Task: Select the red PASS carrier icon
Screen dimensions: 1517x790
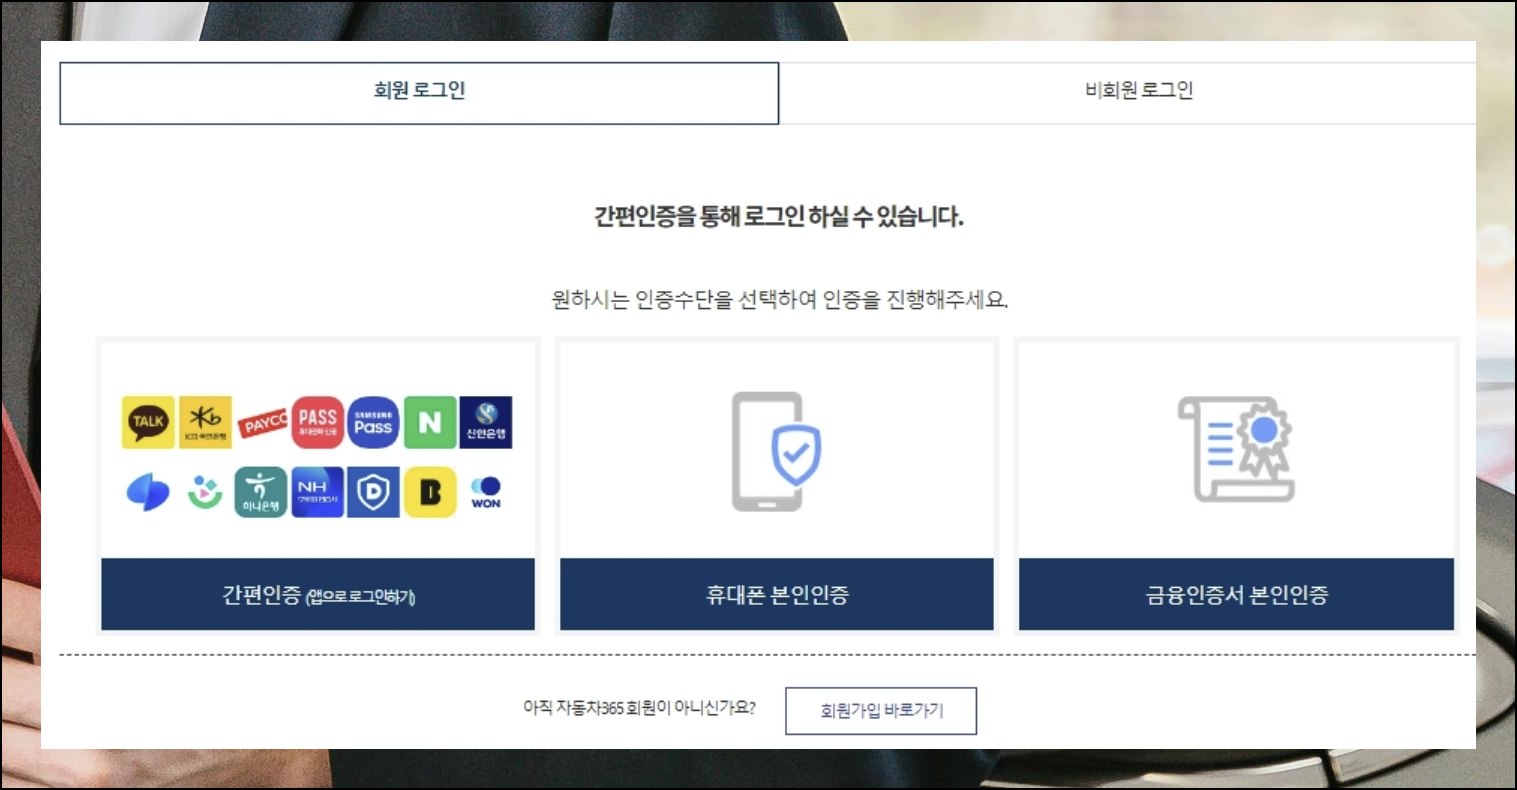Action: [x=318, y=422]
